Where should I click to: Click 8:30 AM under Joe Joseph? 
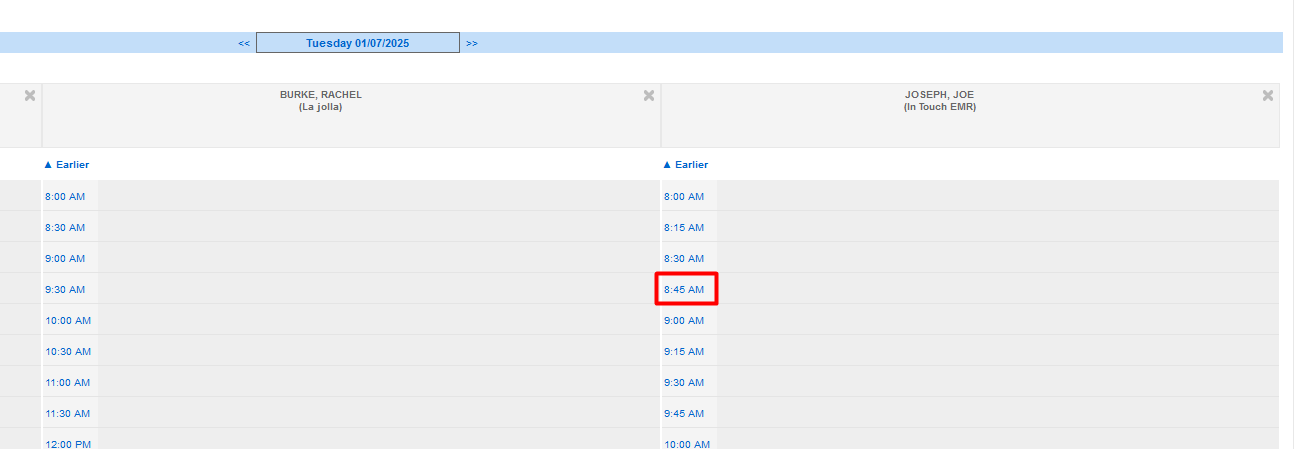coord(684,259)
